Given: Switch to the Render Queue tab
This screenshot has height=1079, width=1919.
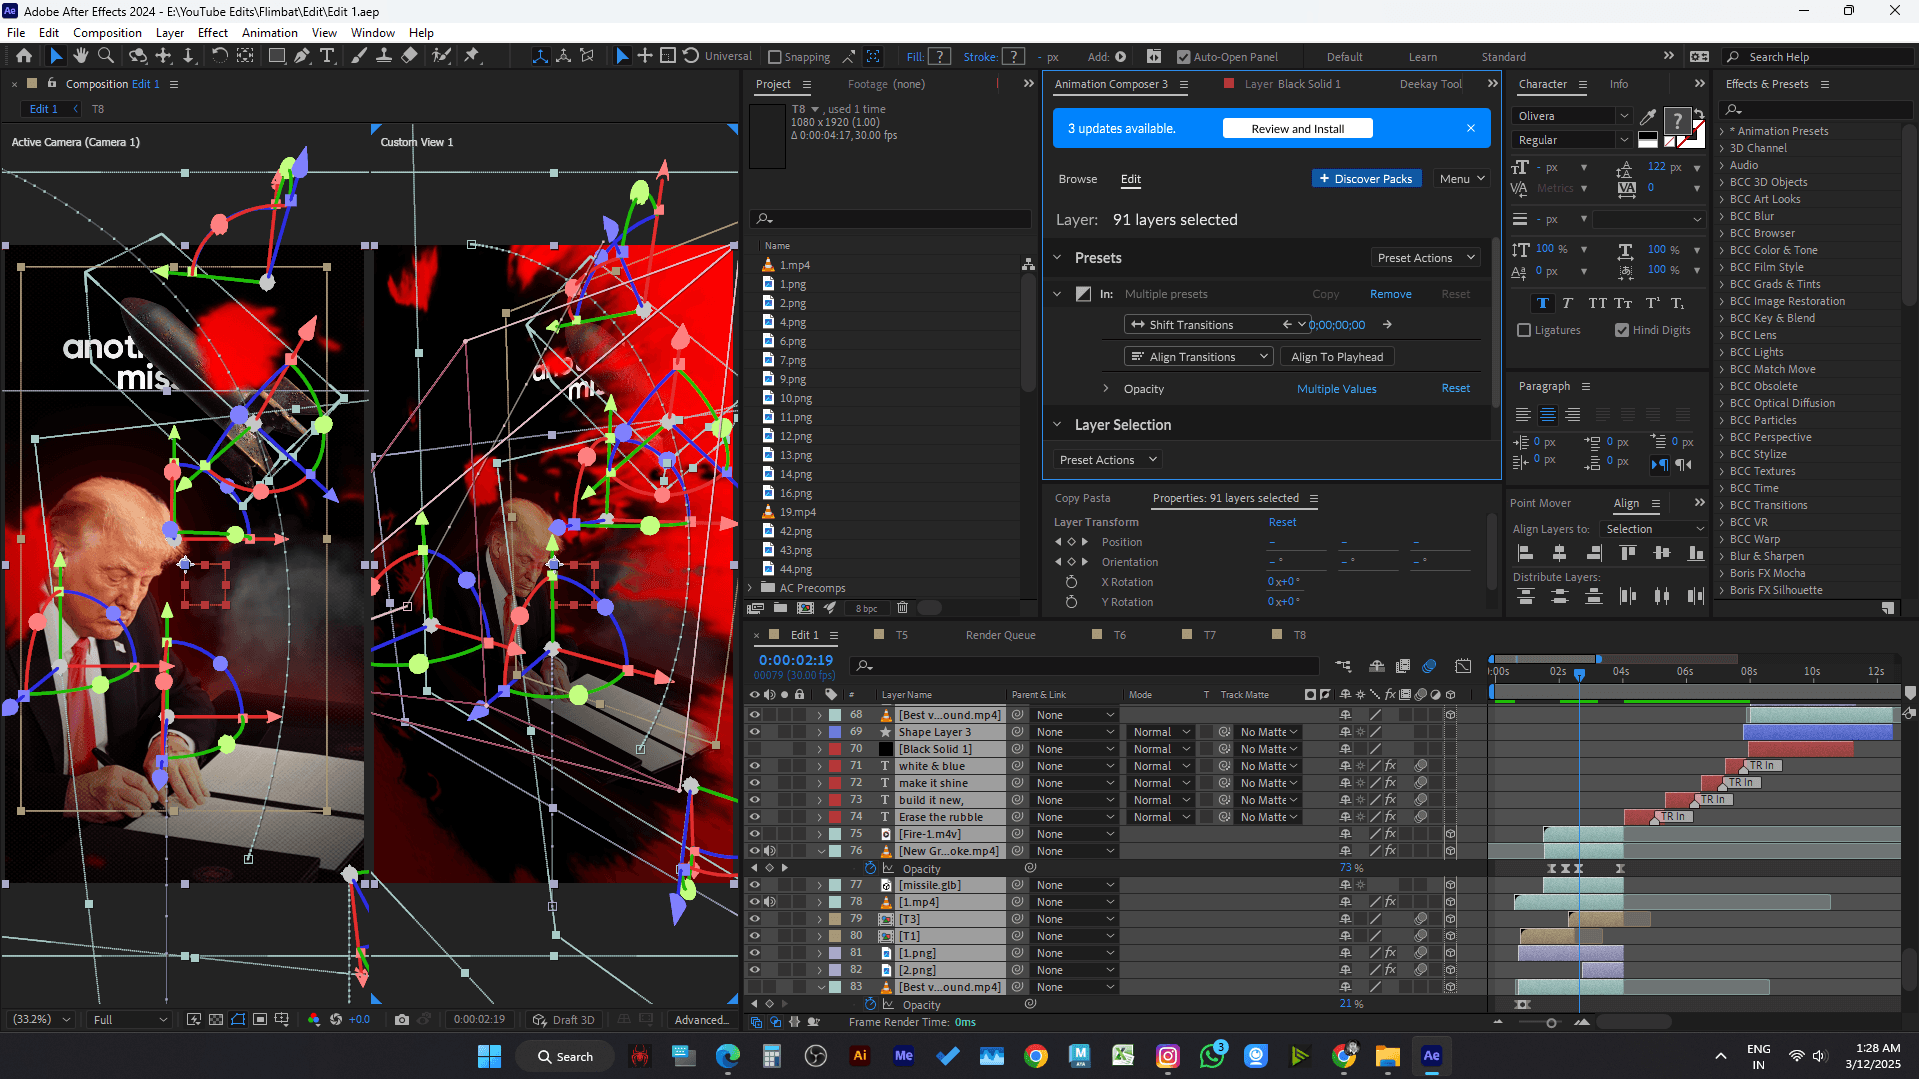Looking at the screenshot, I should click(x=1000, y=635).
